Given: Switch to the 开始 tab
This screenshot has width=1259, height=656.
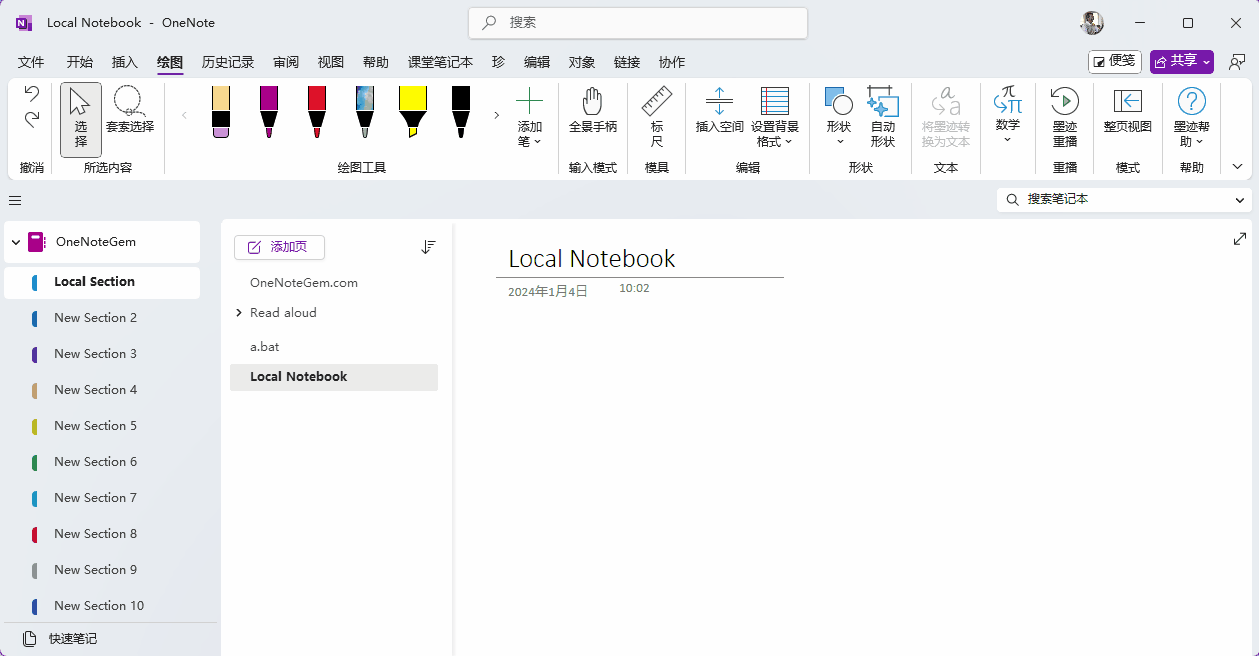Looking at the screenshot, I should 80,62.
